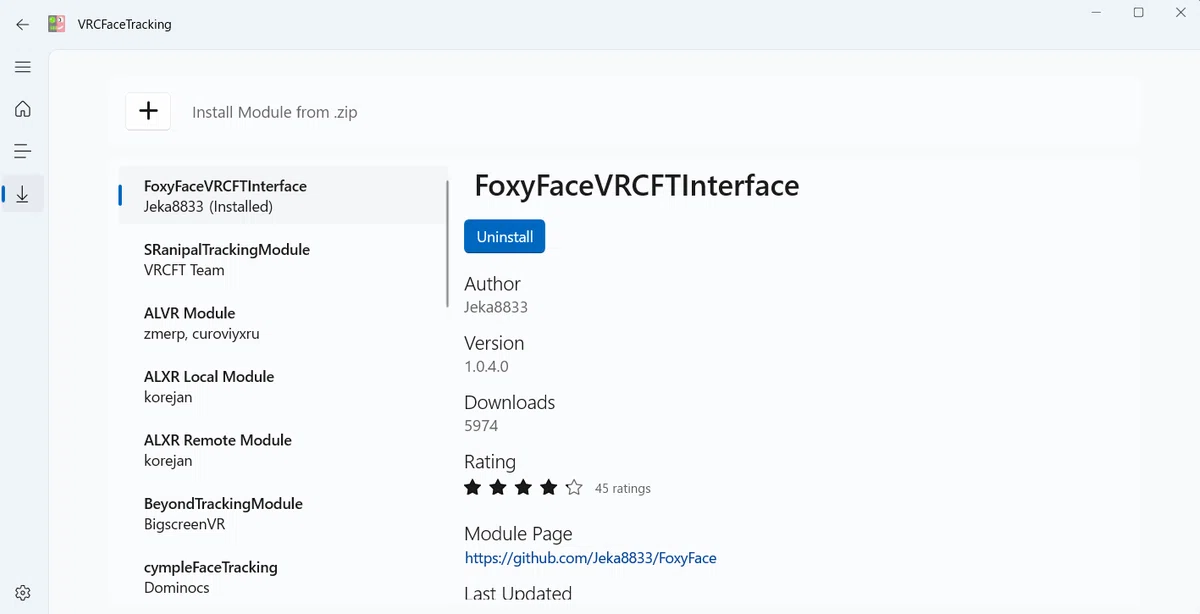Select cympleFaceTracking by Dominocs
This screenshot has width=1200, height=614.
283,577
